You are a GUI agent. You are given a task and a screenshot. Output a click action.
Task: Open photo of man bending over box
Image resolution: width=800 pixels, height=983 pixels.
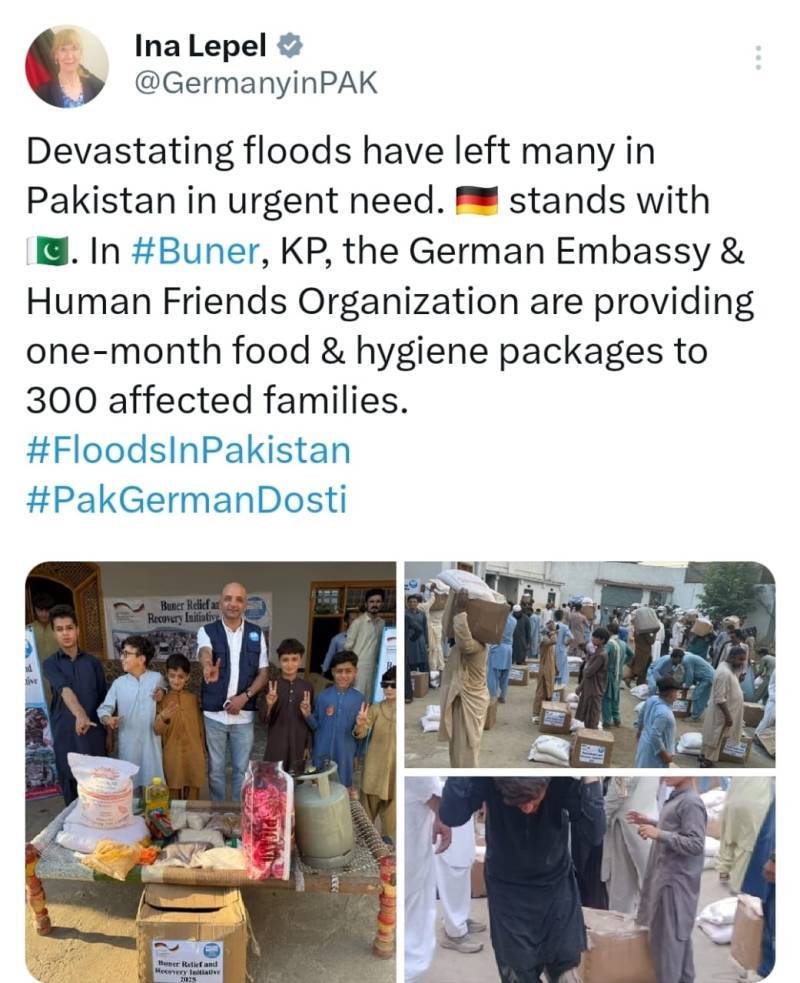(590, 880)
